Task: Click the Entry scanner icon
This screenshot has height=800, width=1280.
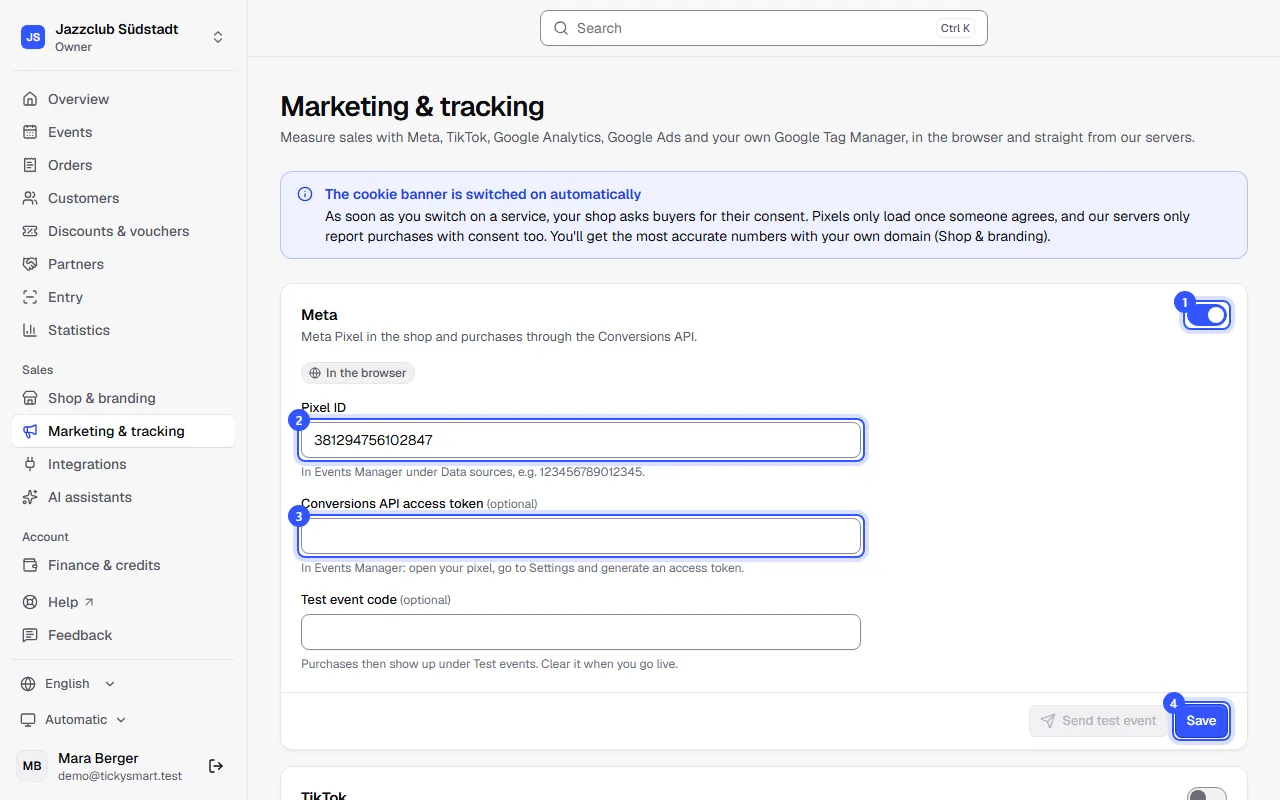Action: coord(30,297)
